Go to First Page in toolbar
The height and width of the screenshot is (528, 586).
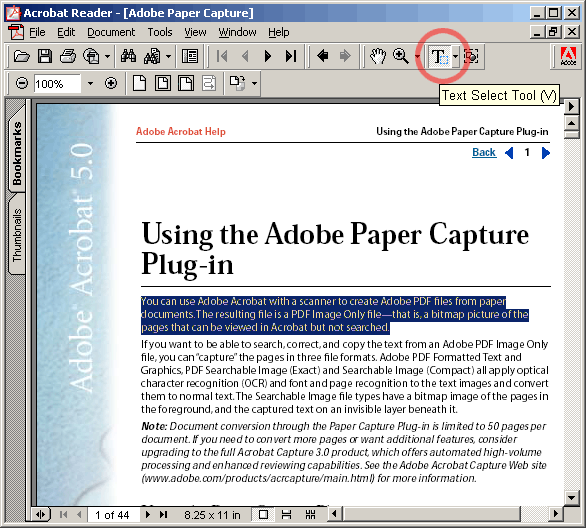pos(222,57)
